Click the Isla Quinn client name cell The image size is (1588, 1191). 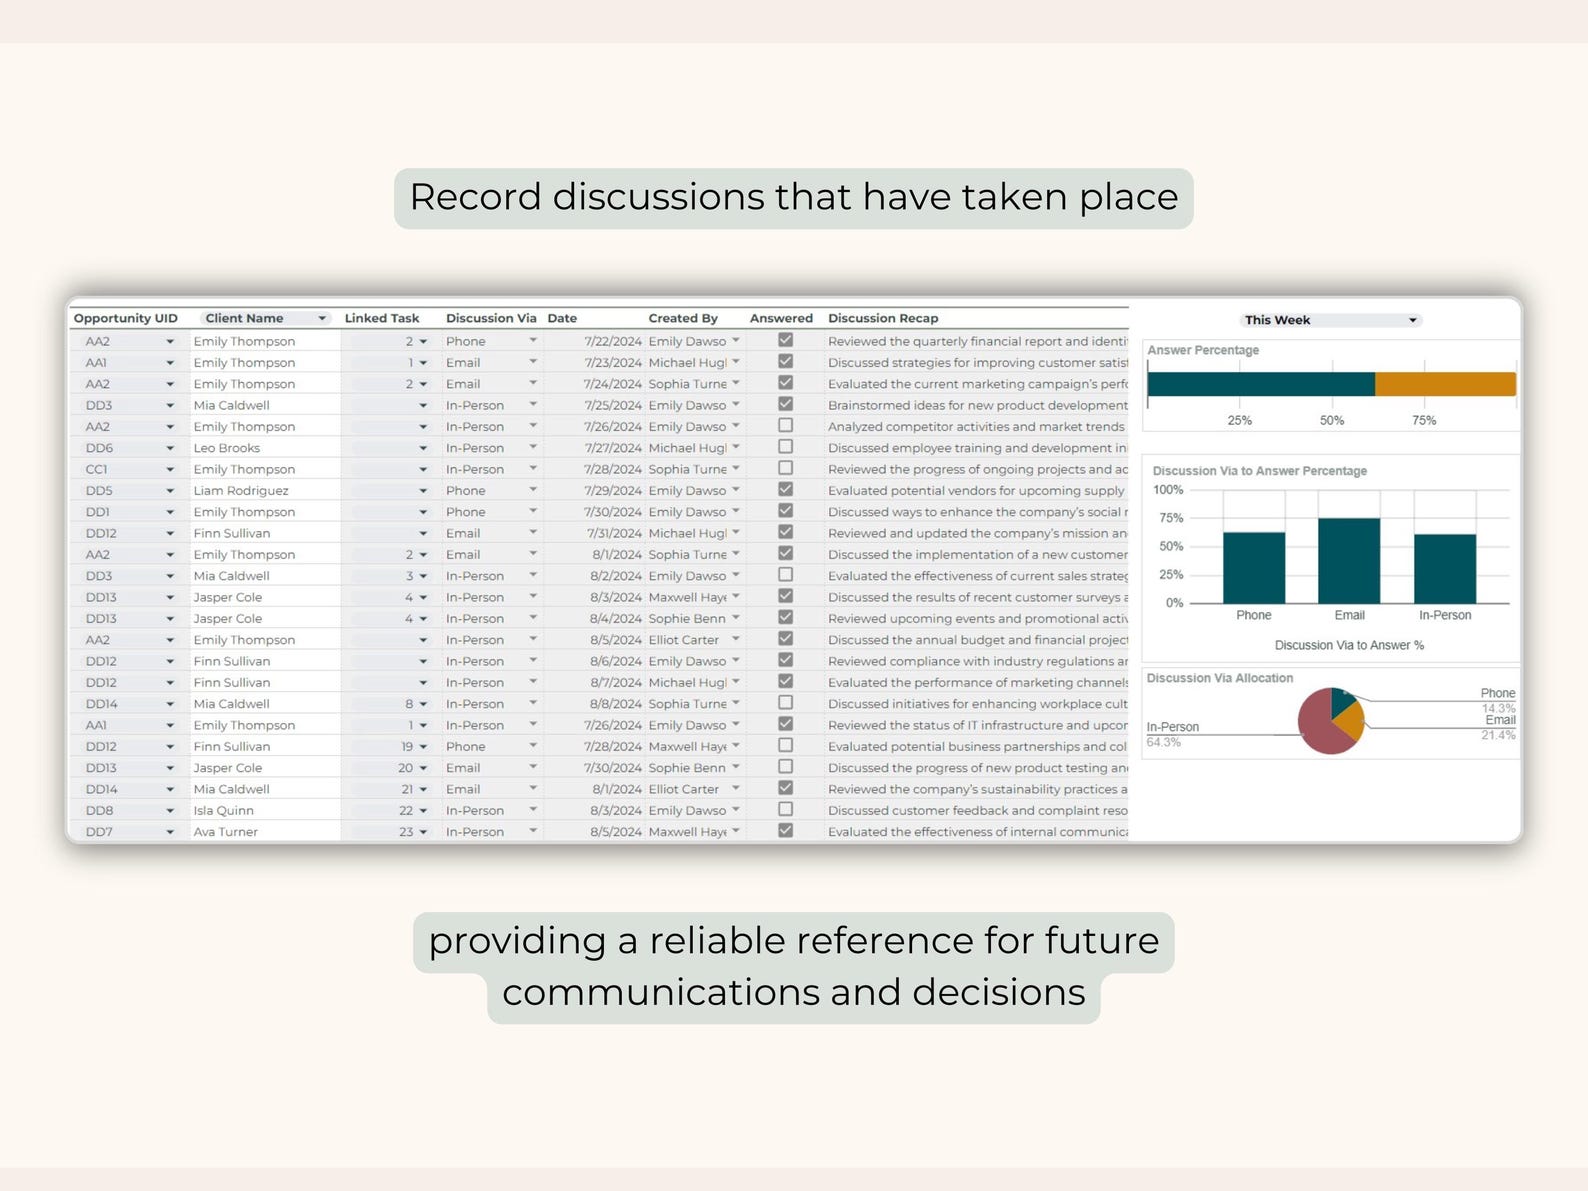[264, 811]
